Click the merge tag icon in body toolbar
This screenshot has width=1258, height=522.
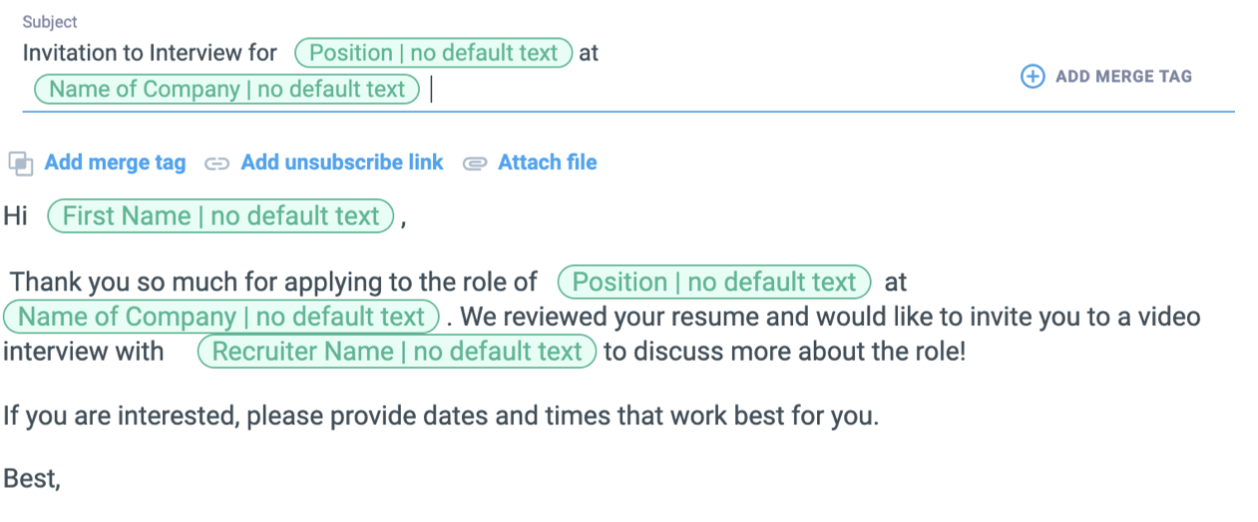point(20,163)
